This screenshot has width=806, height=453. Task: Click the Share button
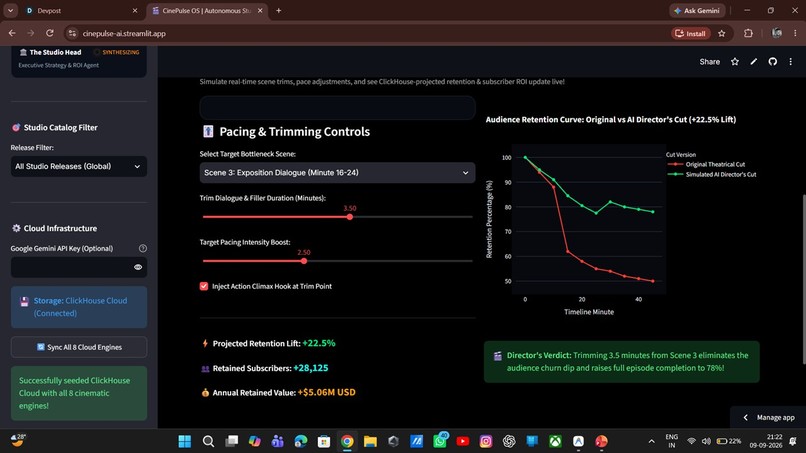709,62
